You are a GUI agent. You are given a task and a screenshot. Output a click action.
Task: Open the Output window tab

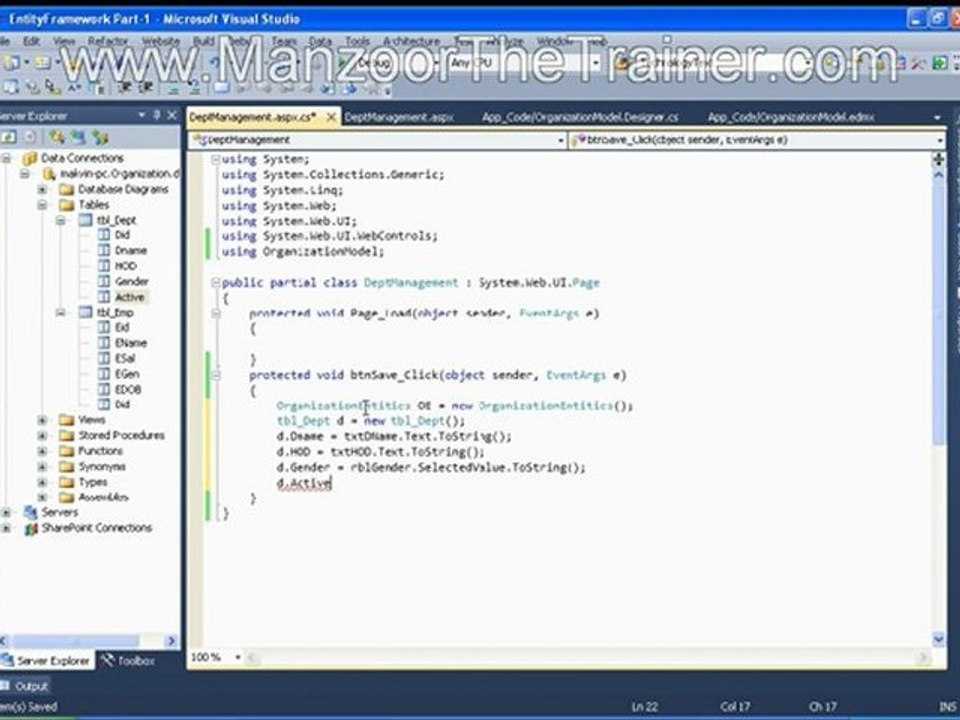25,686
